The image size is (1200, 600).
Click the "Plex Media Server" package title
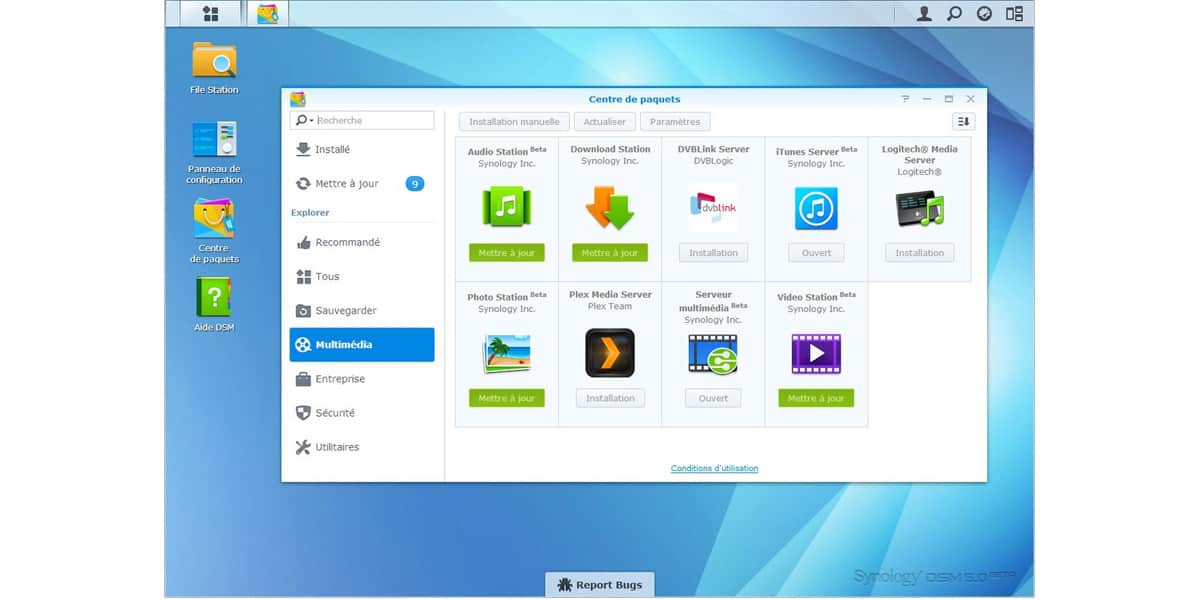(610, 294)
